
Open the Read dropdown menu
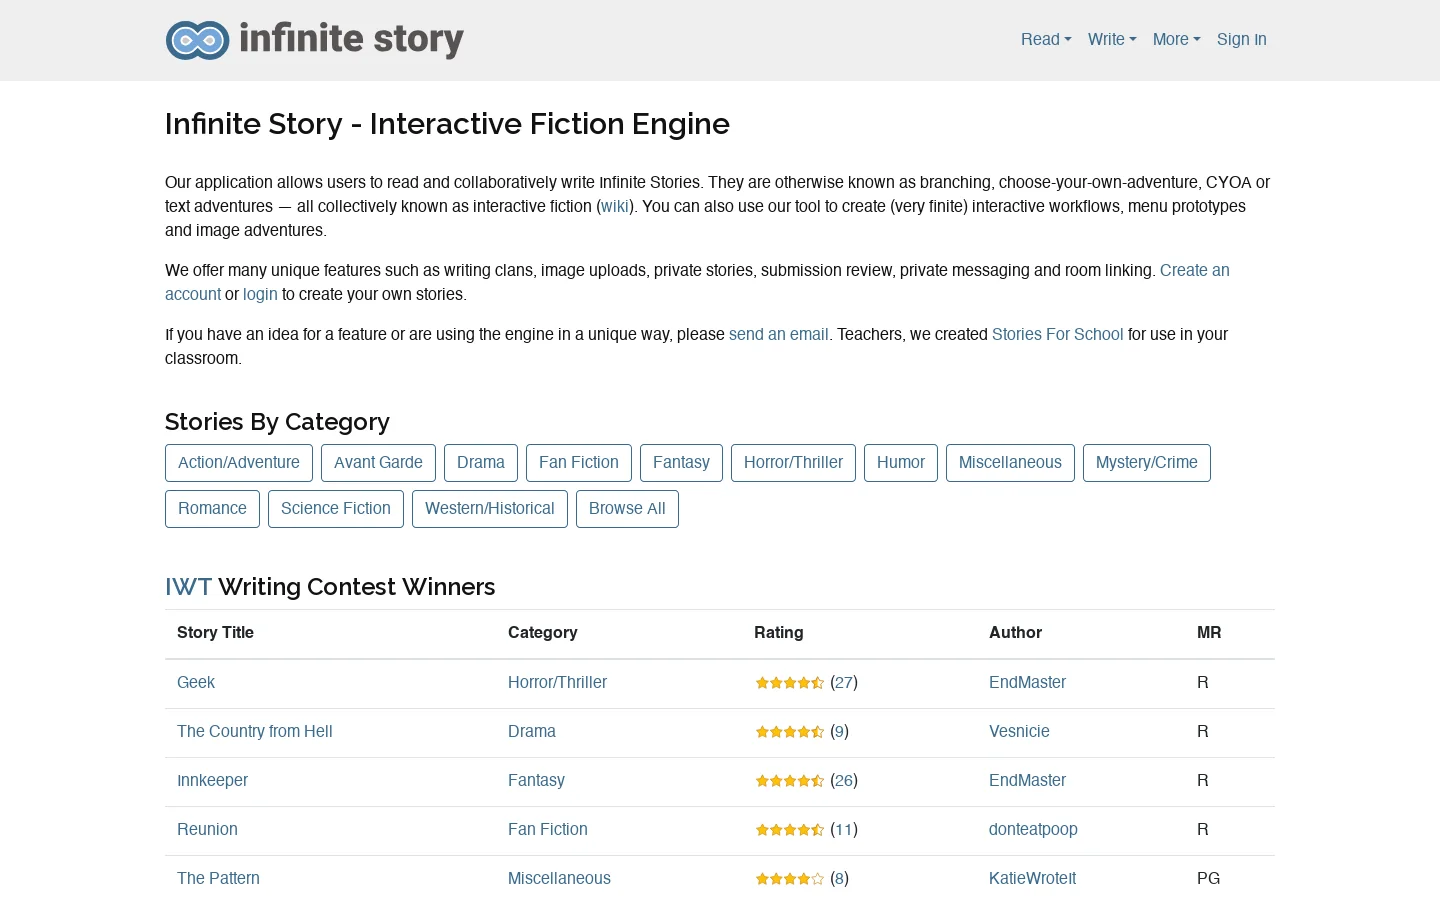1046,40
